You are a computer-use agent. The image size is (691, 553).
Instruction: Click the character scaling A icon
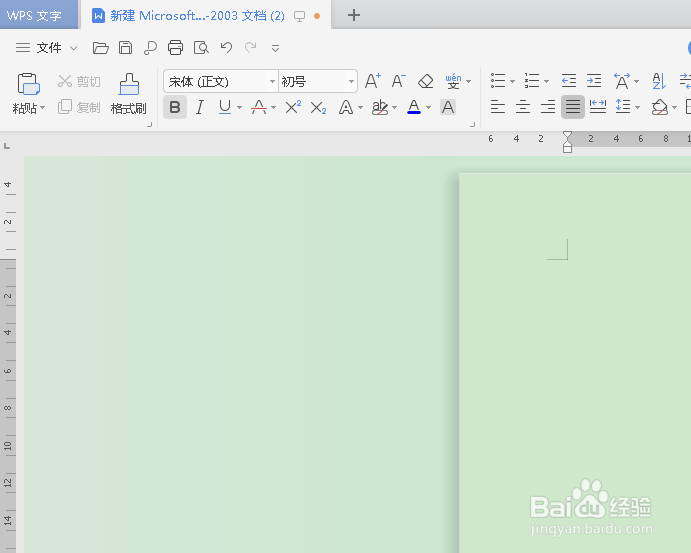621,81
